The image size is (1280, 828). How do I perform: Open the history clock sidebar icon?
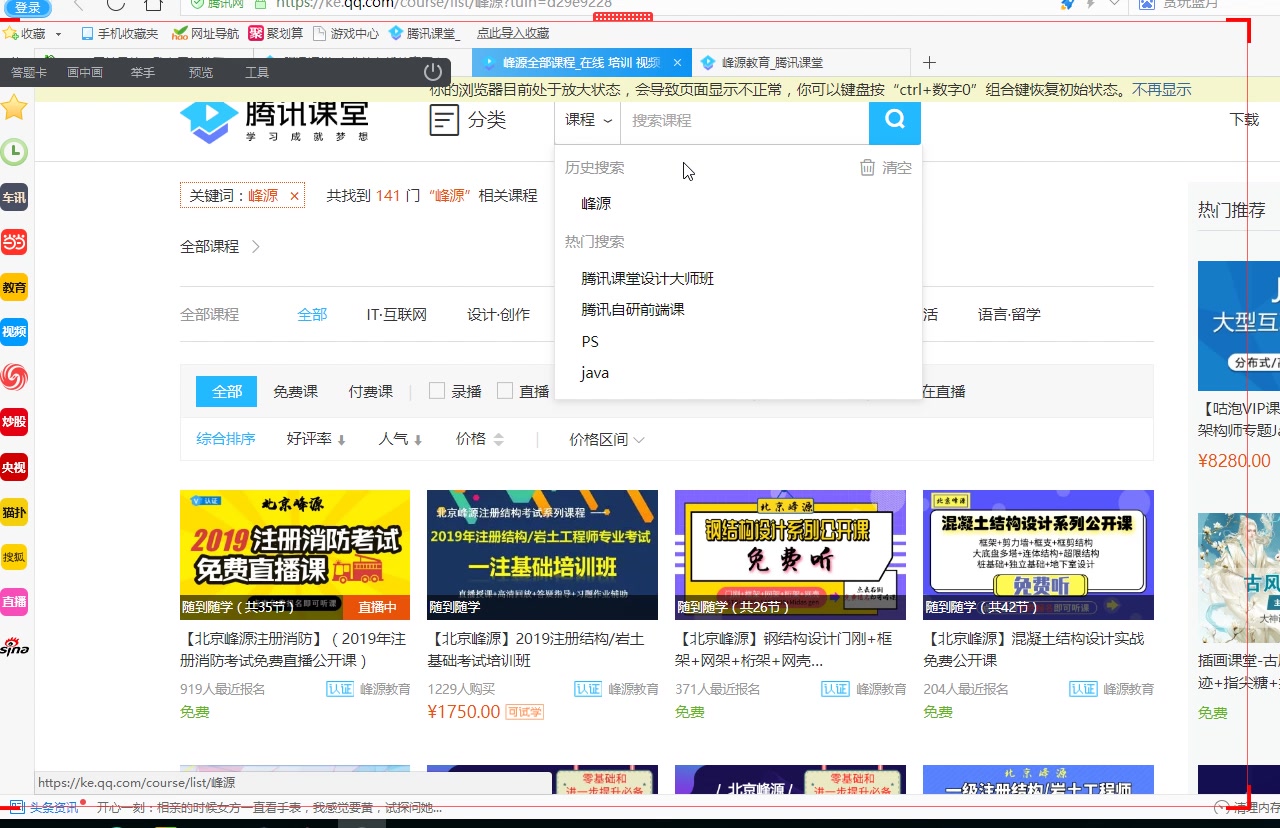[x=14, y=152]
